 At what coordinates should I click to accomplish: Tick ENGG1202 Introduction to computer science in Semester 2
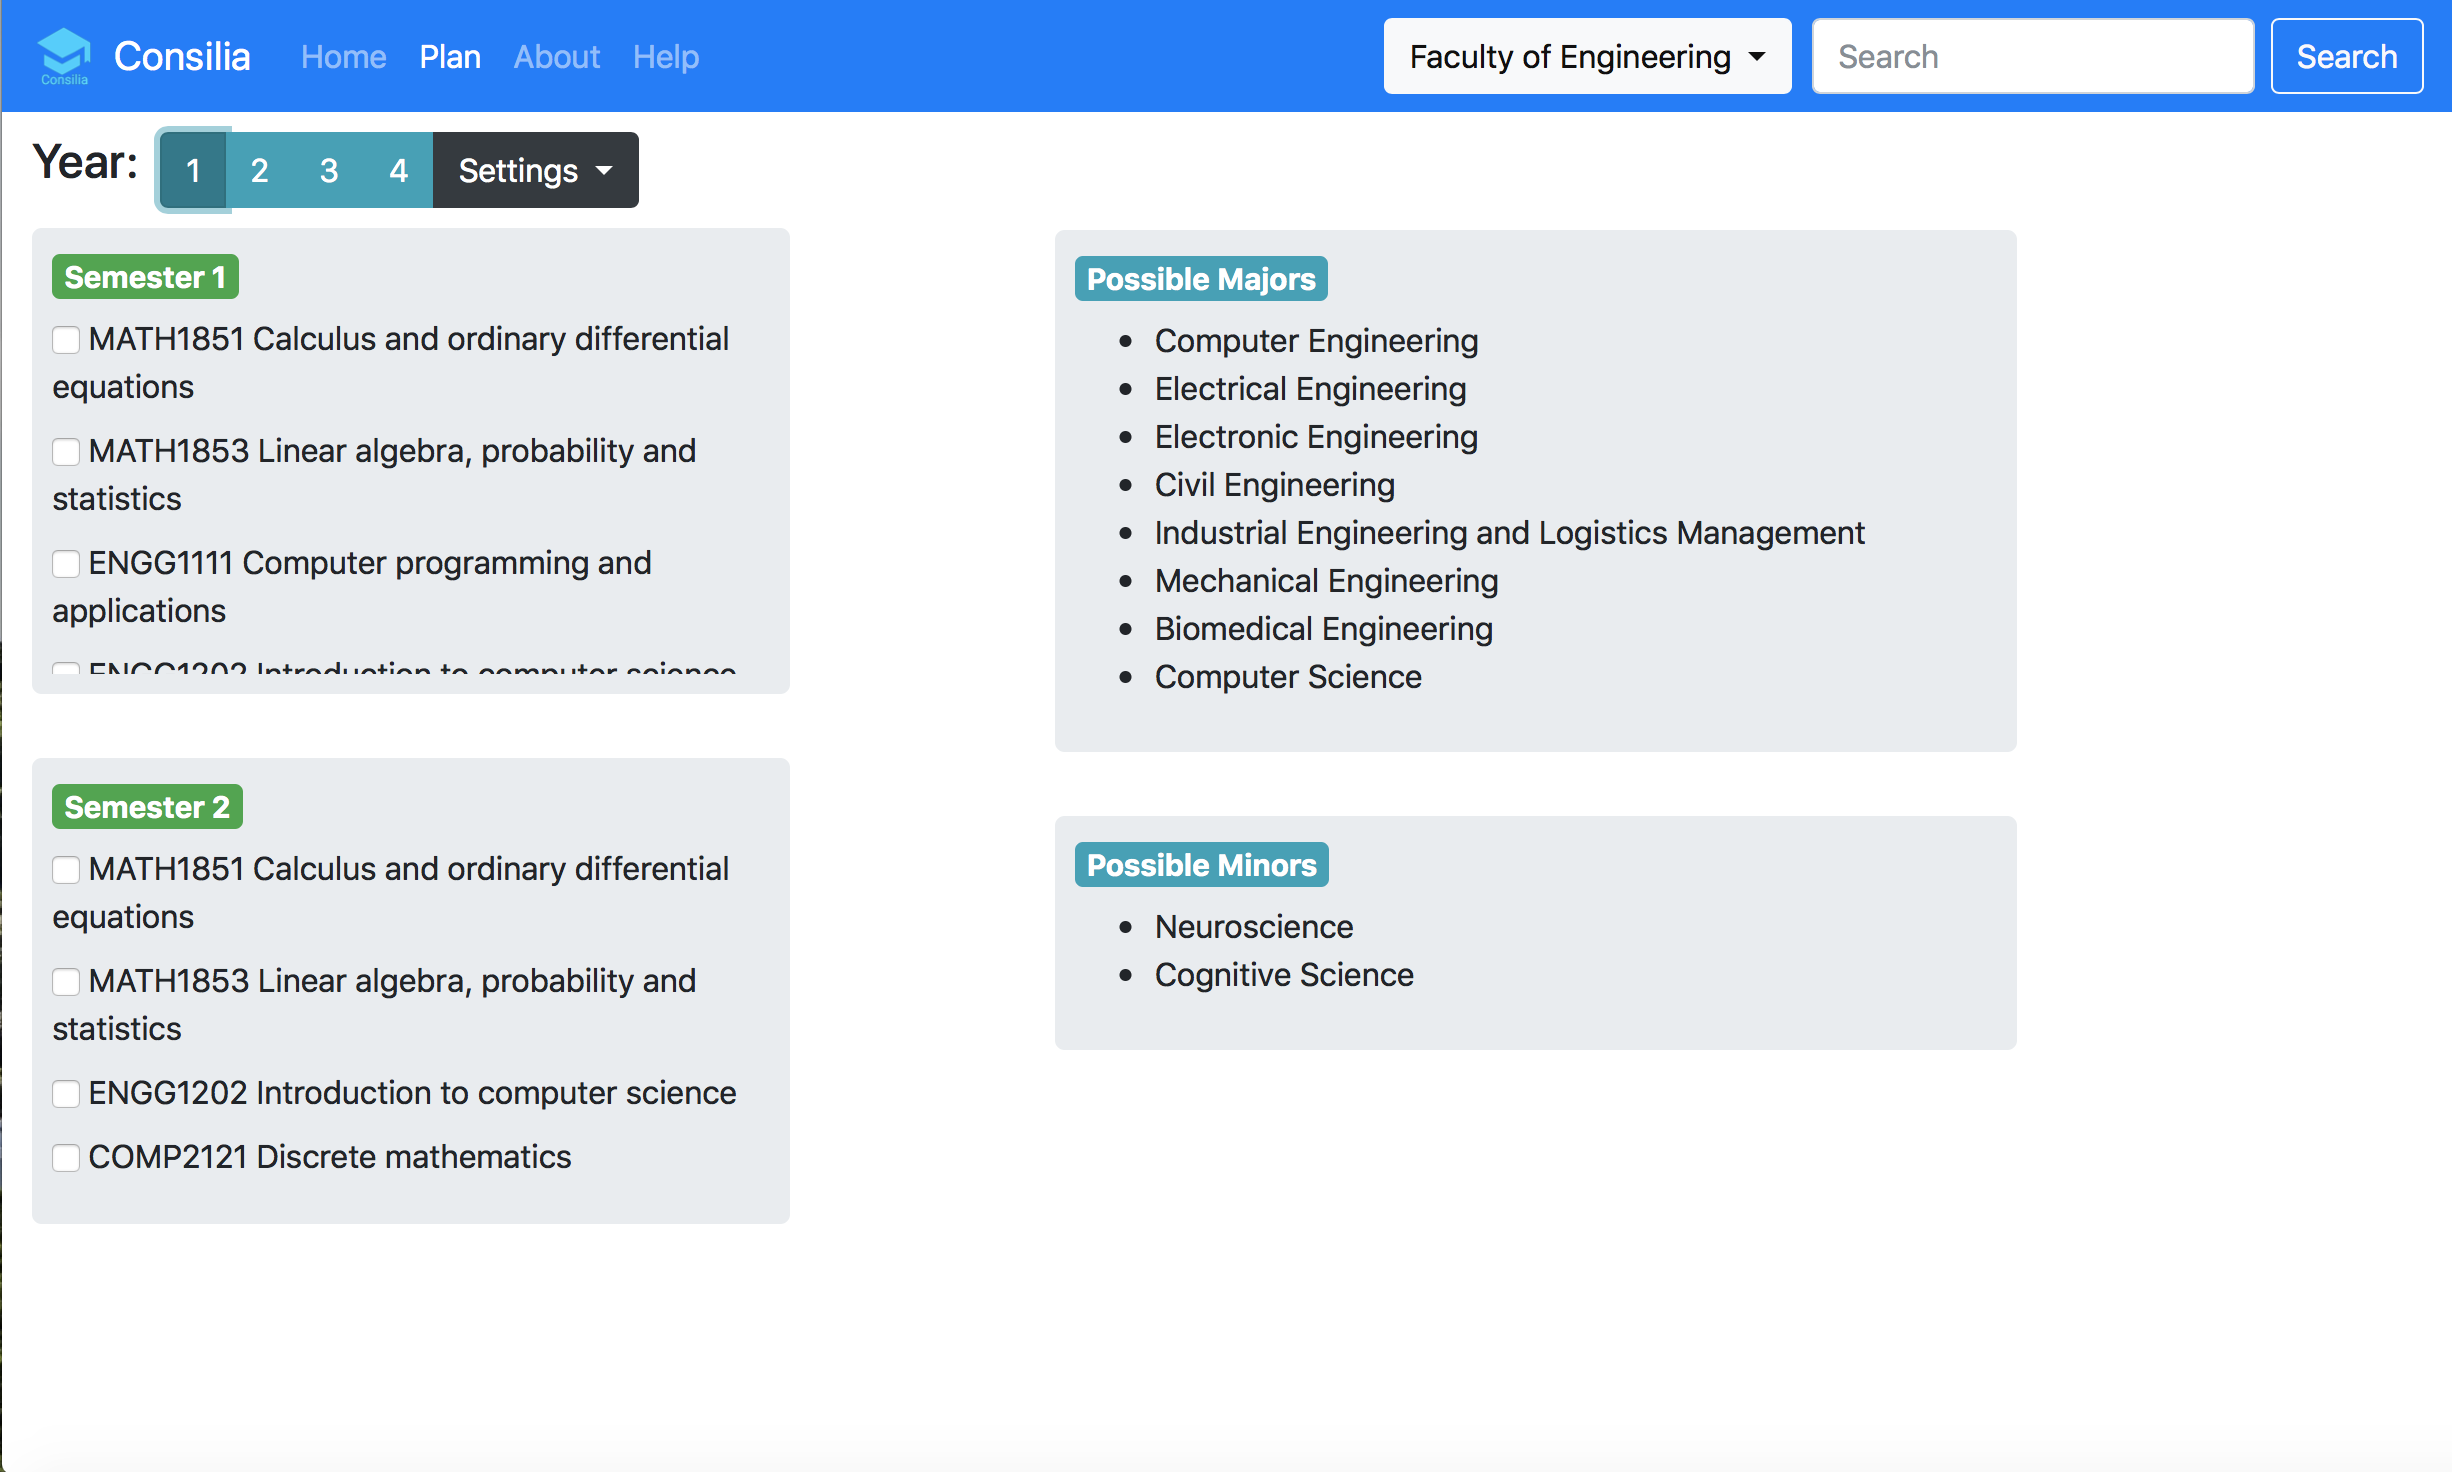click(66, 1094)
